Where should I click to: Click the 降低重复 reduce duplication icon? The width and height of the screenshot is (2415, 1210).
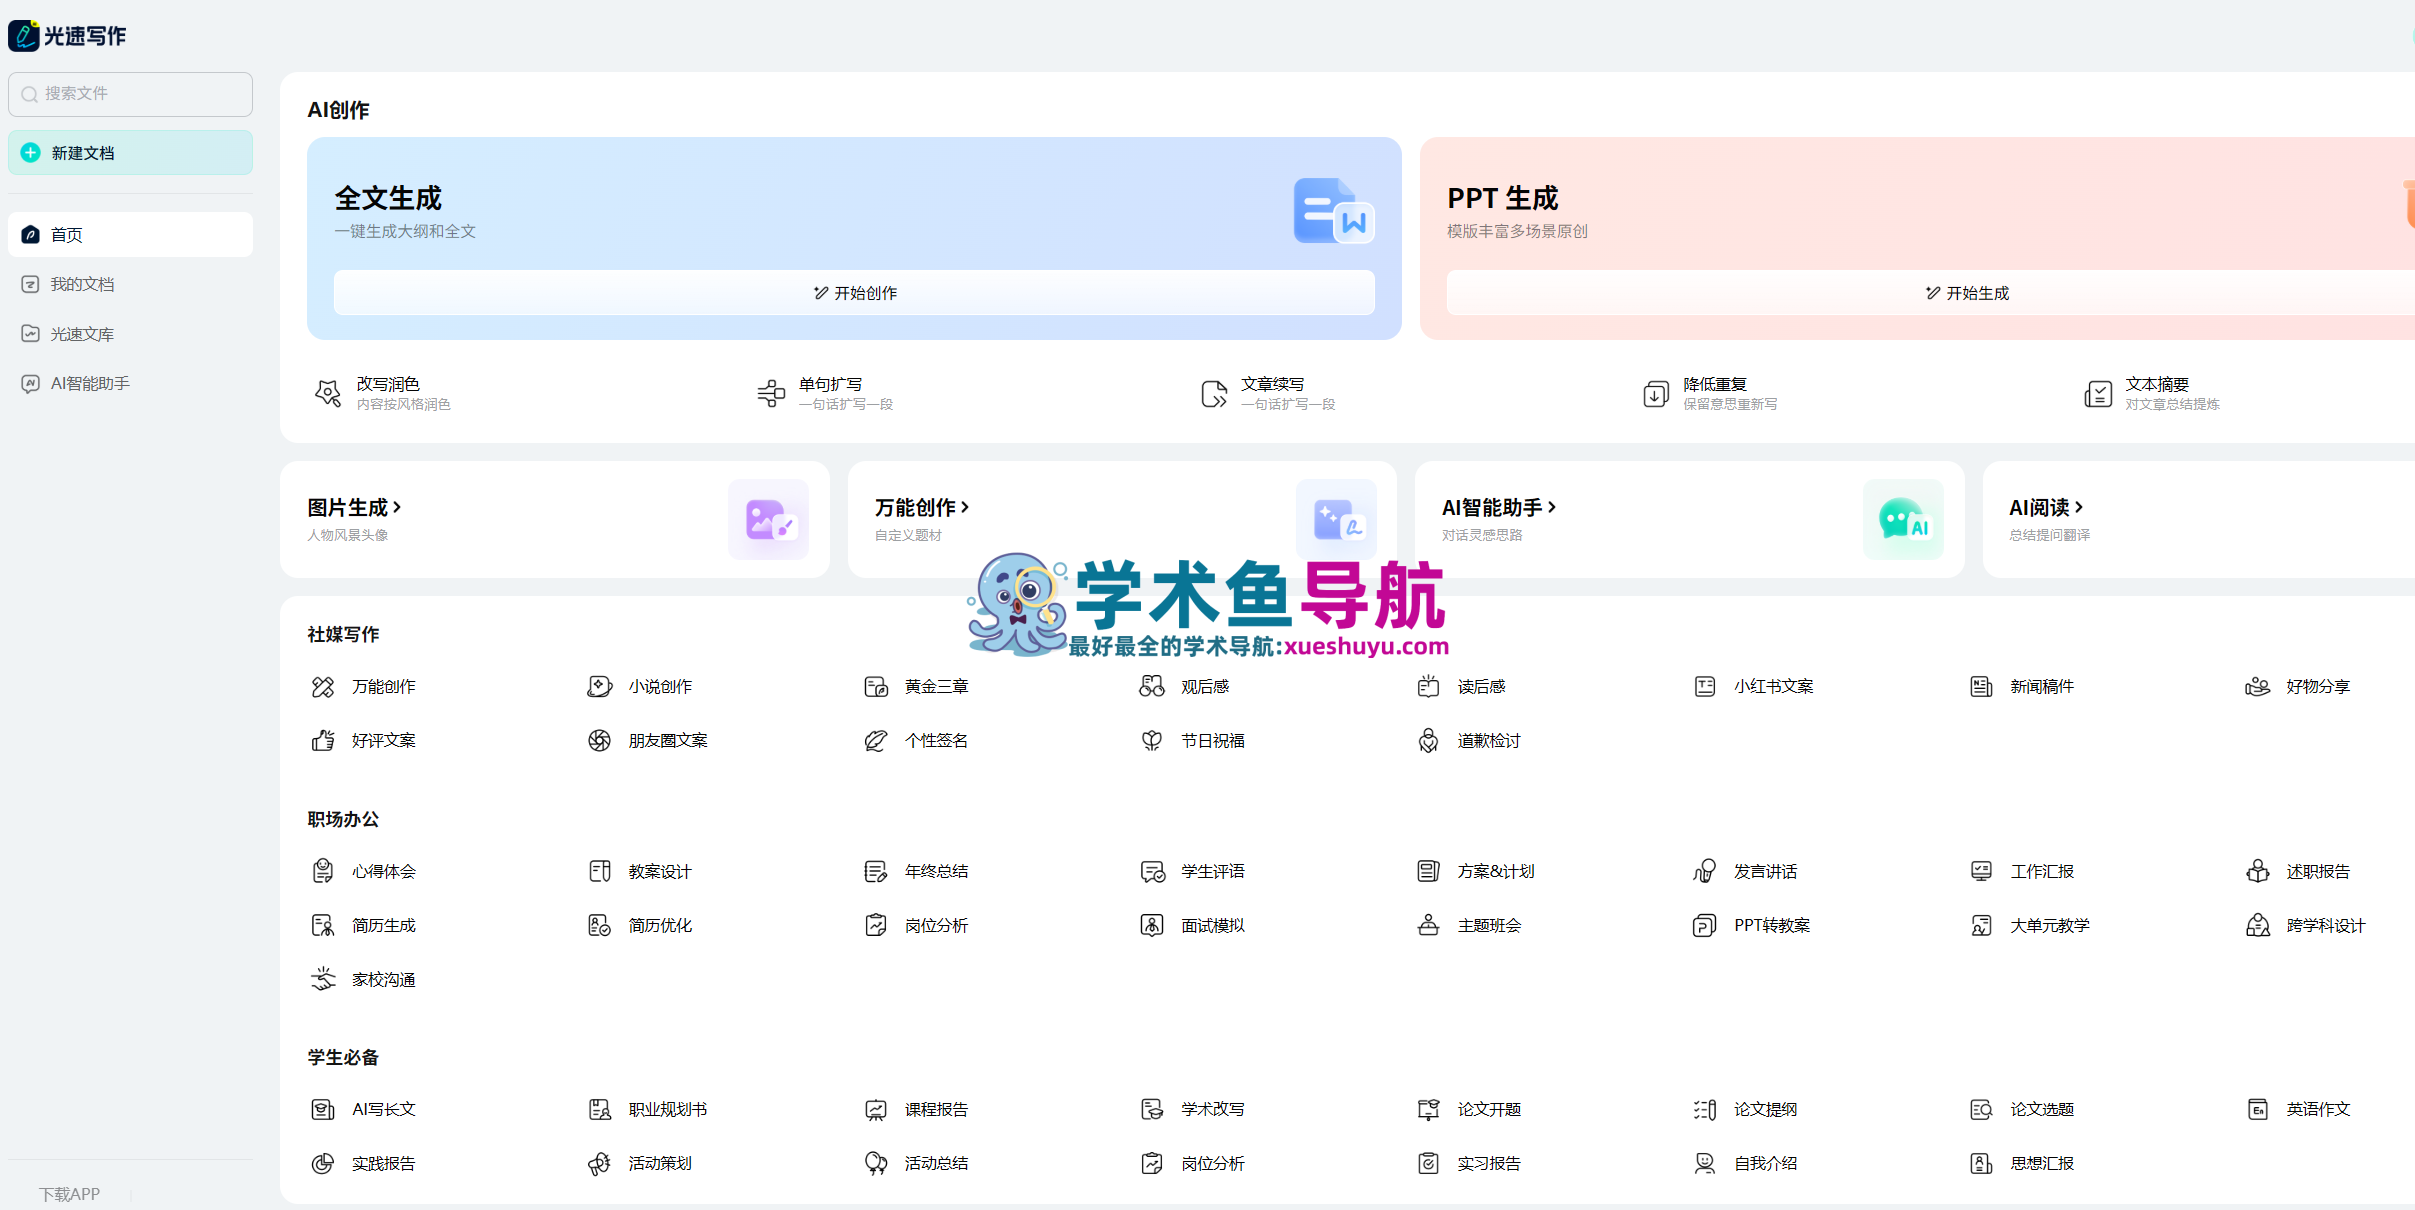pyautogui.click(x=1656, y=393)
